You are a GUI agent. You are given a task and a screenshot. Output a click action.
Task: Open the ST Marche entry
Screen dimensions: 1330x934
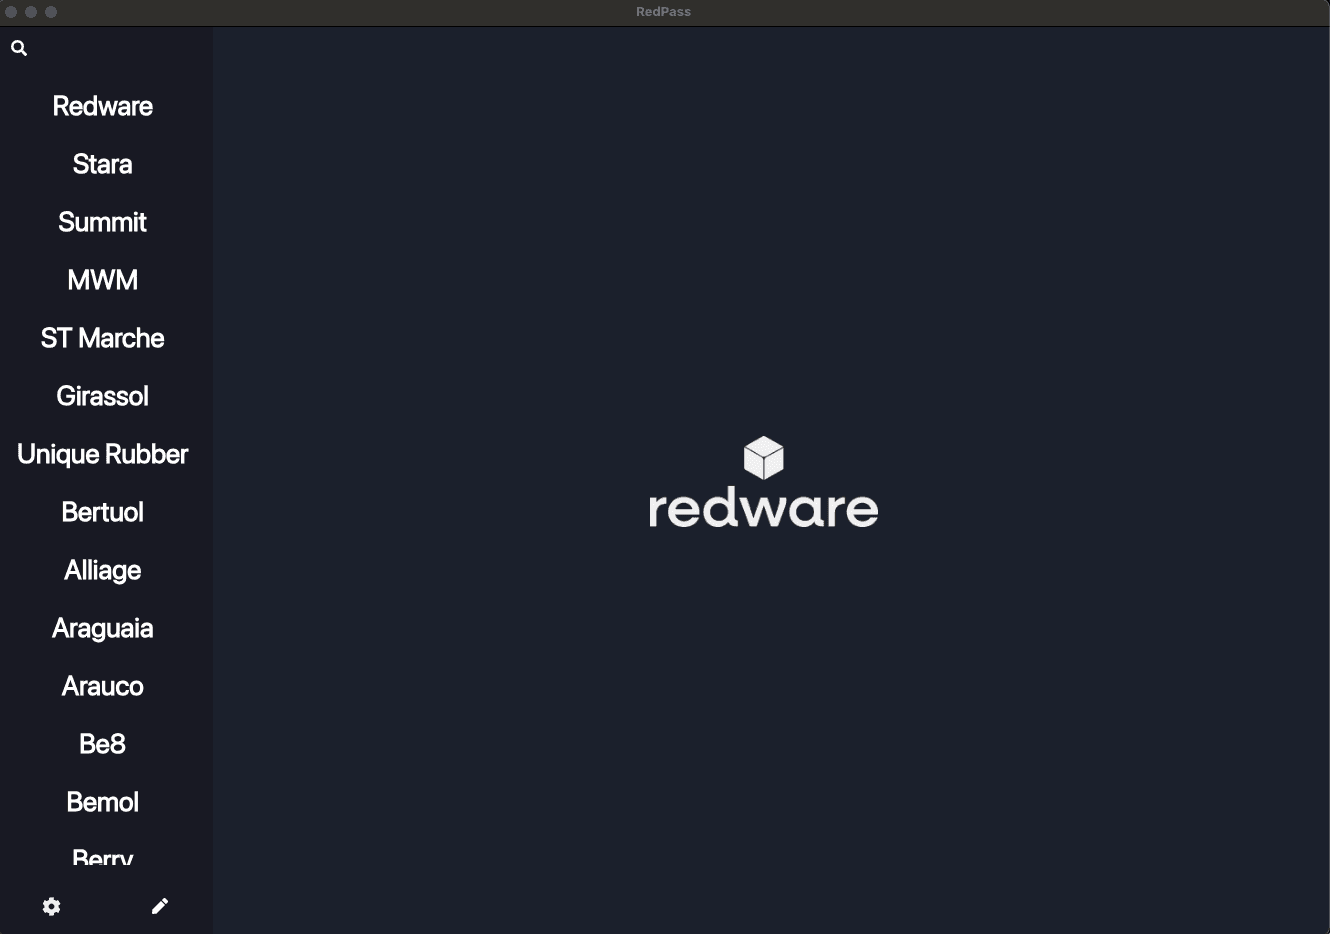103,338
